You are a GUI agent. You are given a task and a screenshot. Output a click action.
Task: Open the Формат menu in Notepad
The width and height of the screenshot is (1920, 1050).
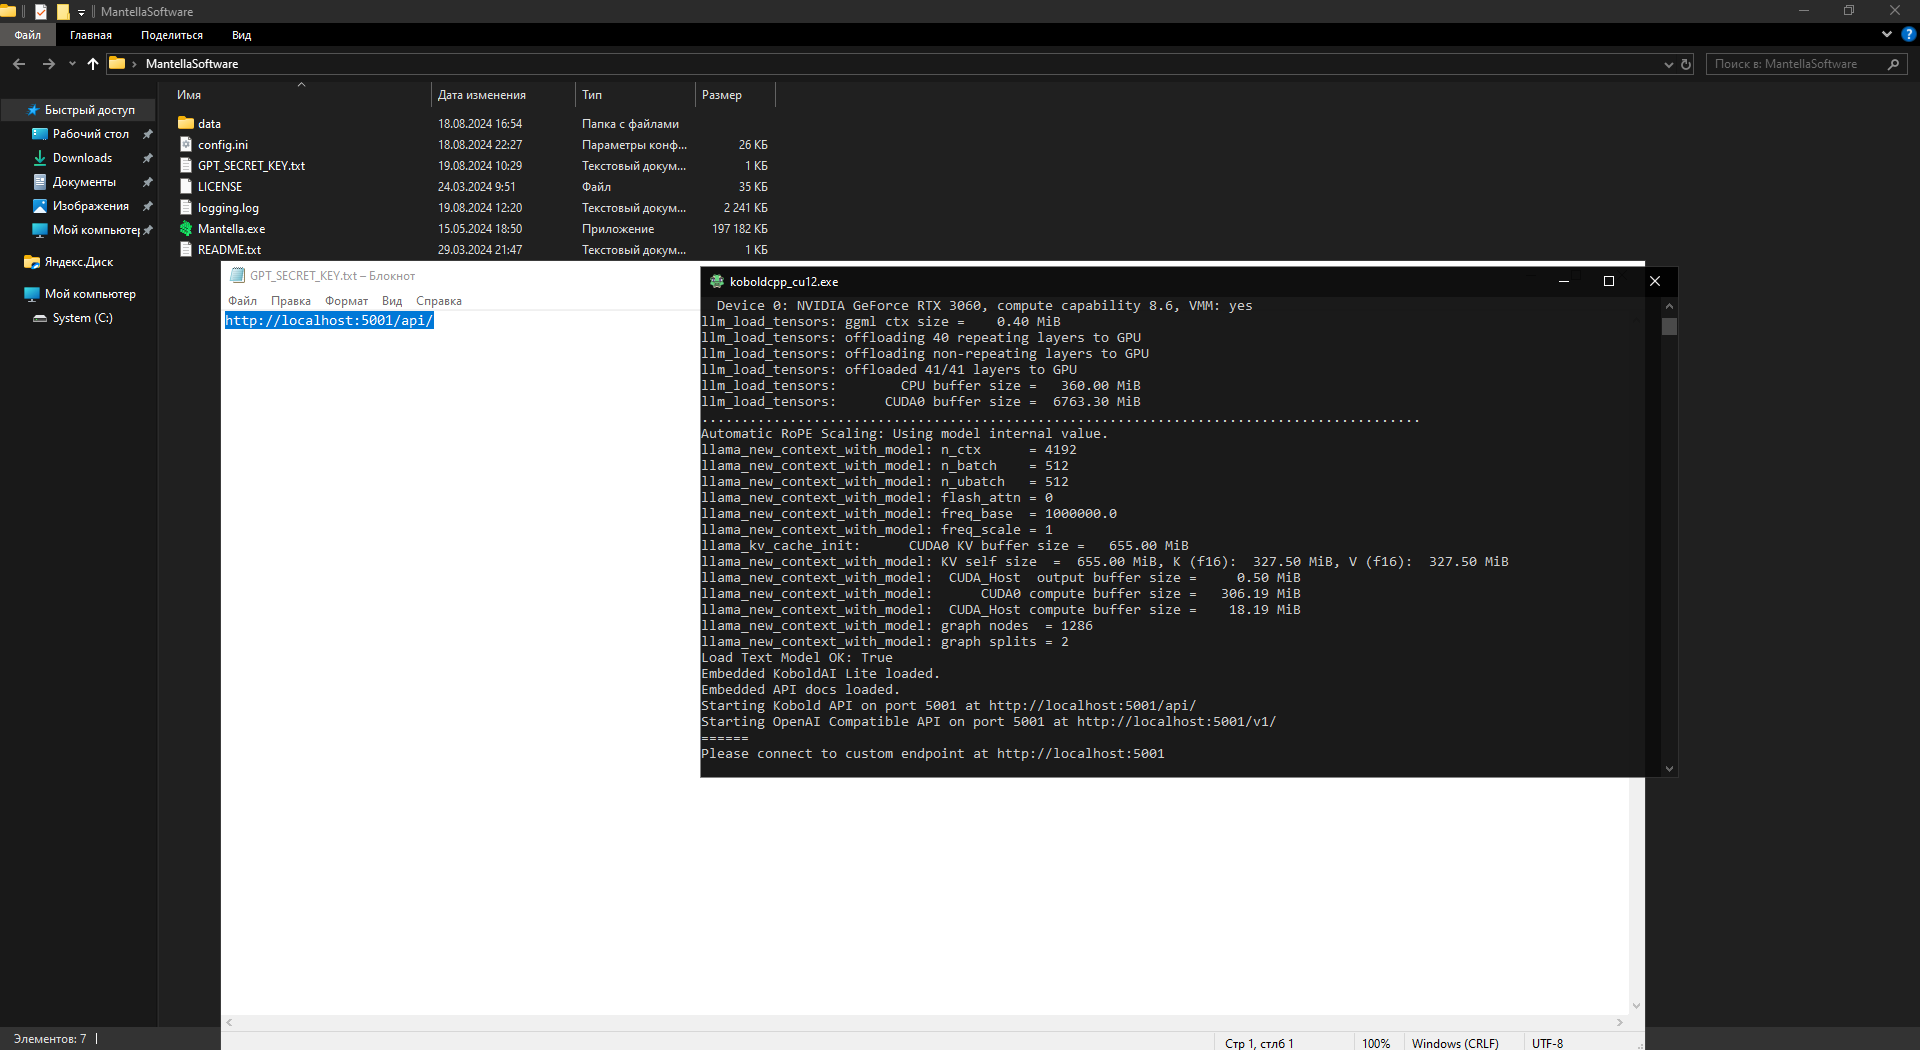tap(346, 301)
